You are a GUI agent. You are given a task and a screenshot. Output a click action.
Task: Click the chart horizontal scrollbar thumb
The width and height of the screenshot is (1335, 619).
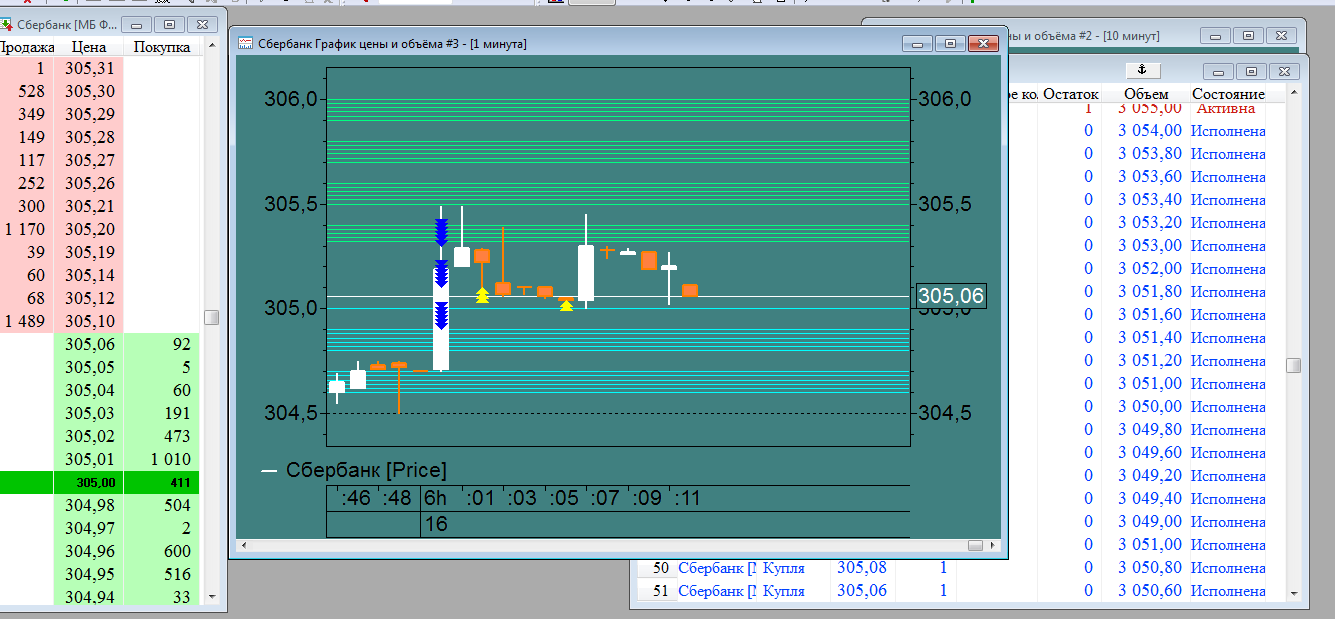pyautogui.click(x=976, y=546)
